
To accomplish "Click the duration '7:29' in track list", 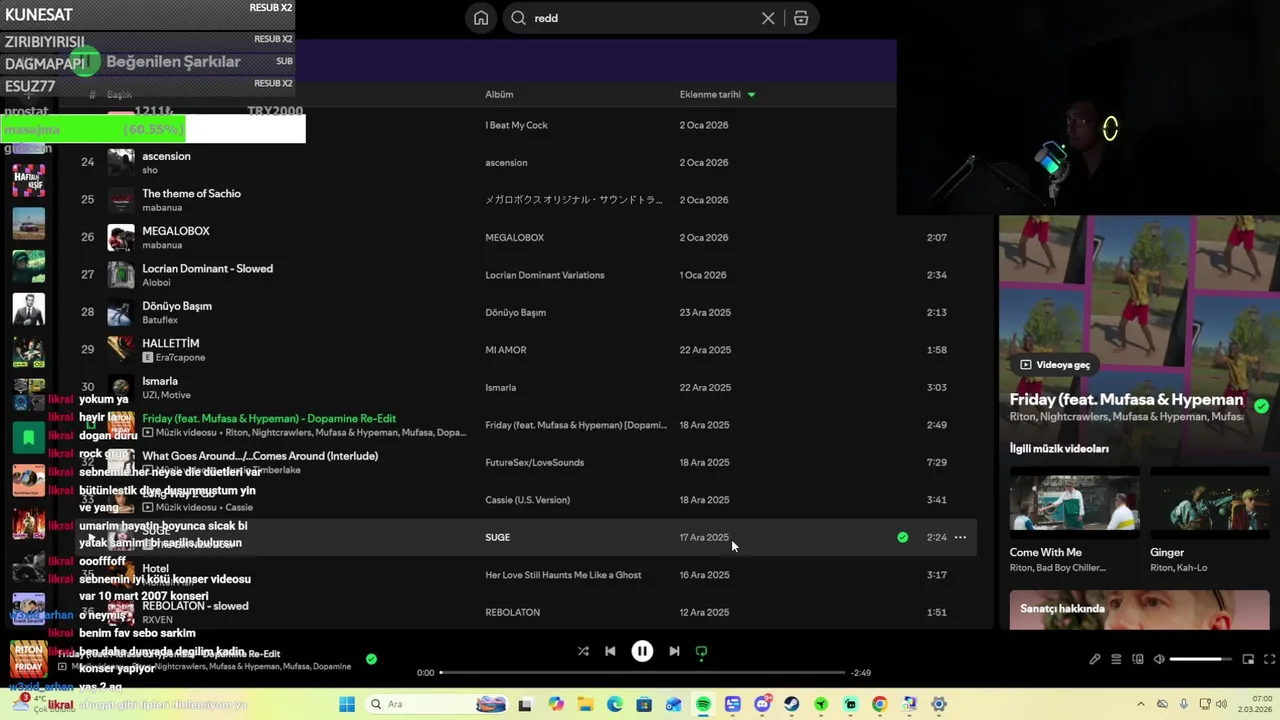I will coord(936,462).
